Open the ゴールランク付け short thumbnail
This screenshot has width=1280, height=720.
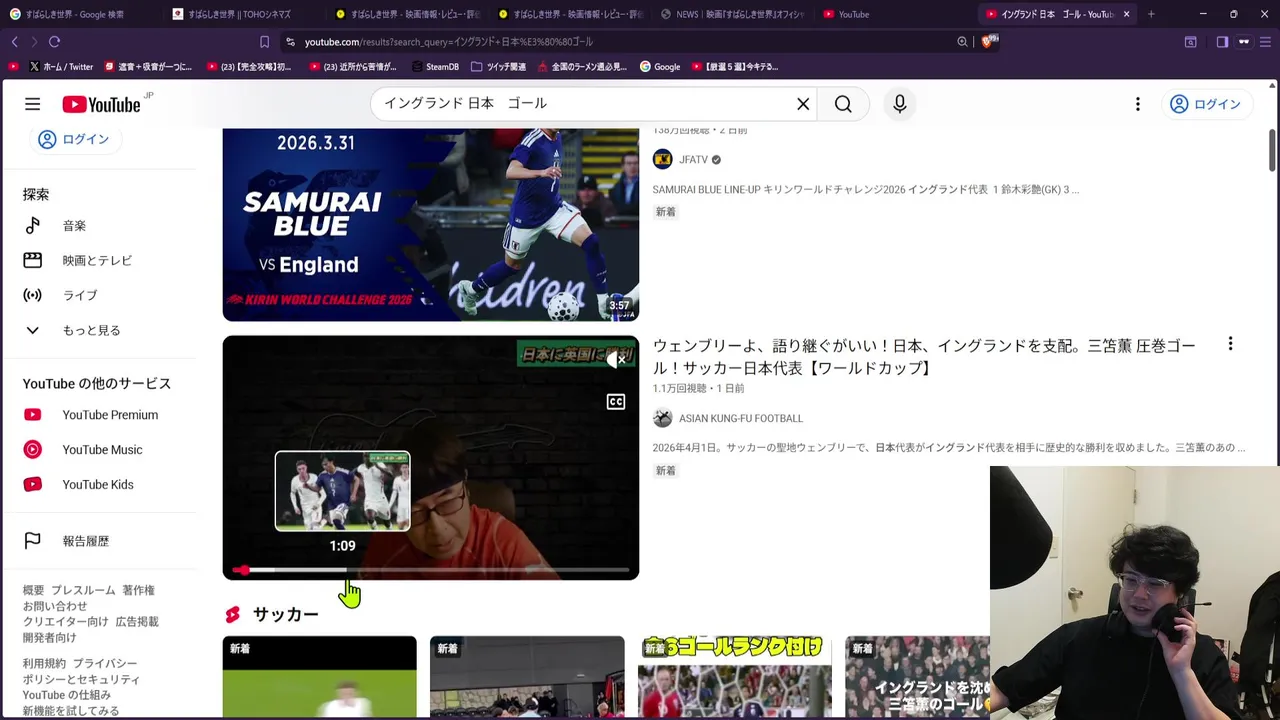coord(735,677)
